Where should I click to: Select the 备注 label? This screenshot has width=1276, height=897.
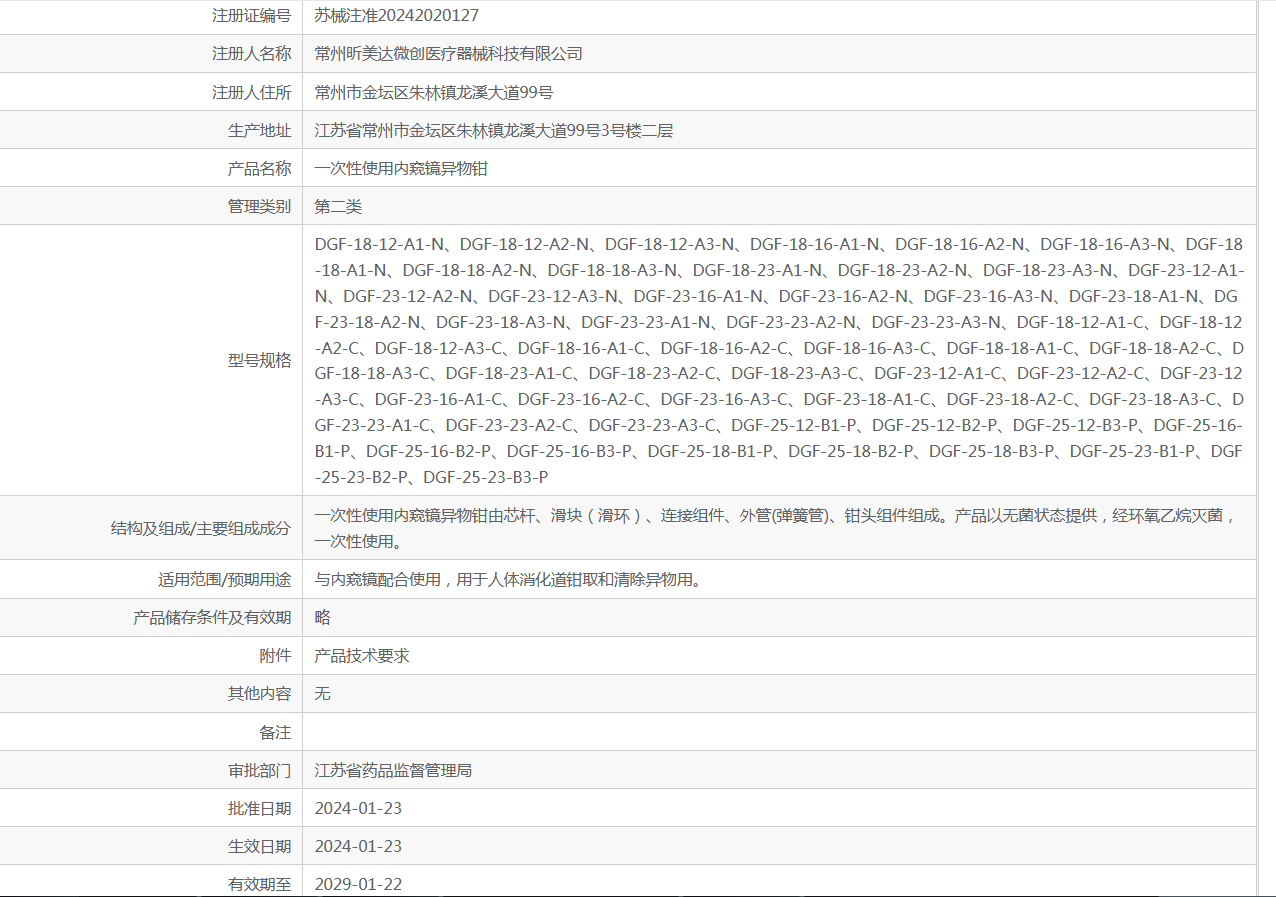(275, 732)
